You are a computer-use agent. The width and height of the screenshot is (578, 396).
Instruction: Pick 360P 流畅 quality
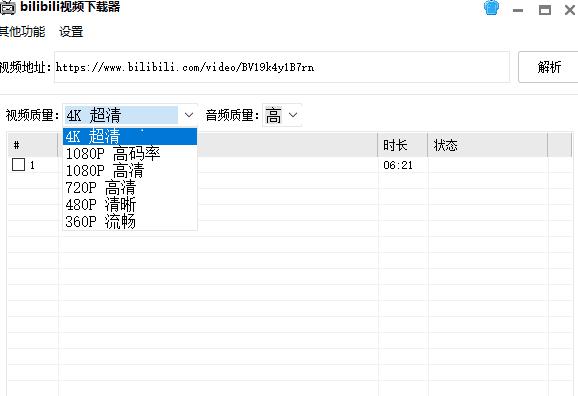point(130,221)
